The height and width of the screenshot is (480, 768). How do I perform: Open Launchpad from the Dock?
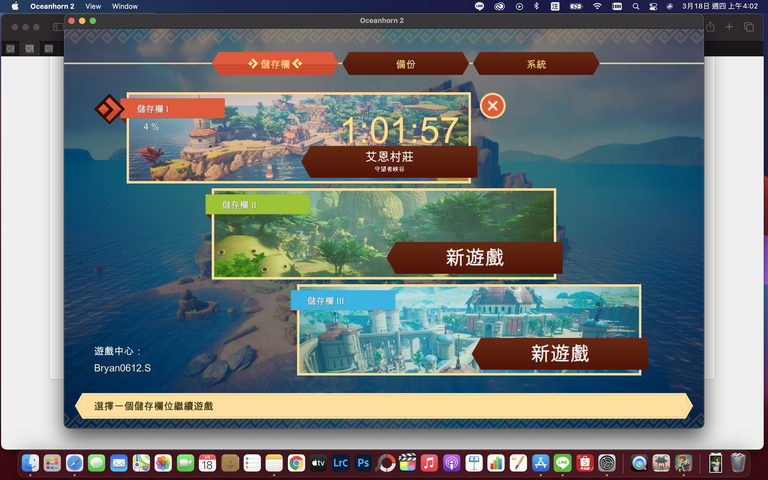tap(52, 462)
